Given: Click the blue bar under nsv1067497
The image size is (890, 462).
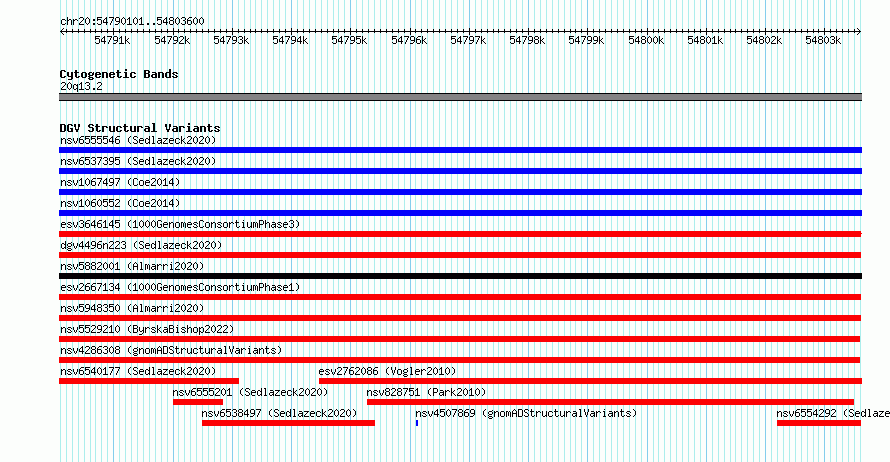Looking at the screenshot, I should (460, 192).
